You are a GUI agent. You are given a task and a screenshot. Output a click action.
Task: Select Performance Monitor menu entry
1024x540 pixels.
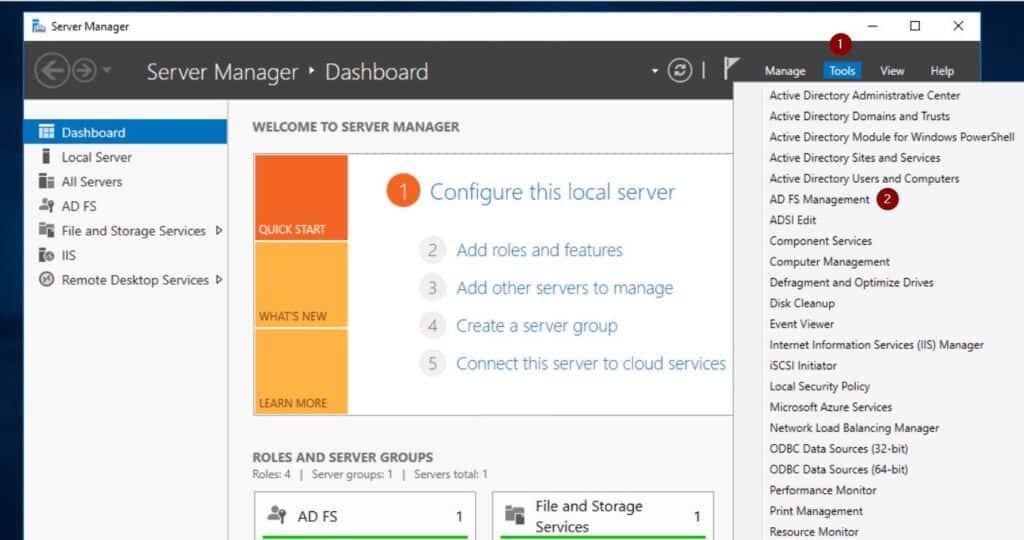[x=823, y=490]
